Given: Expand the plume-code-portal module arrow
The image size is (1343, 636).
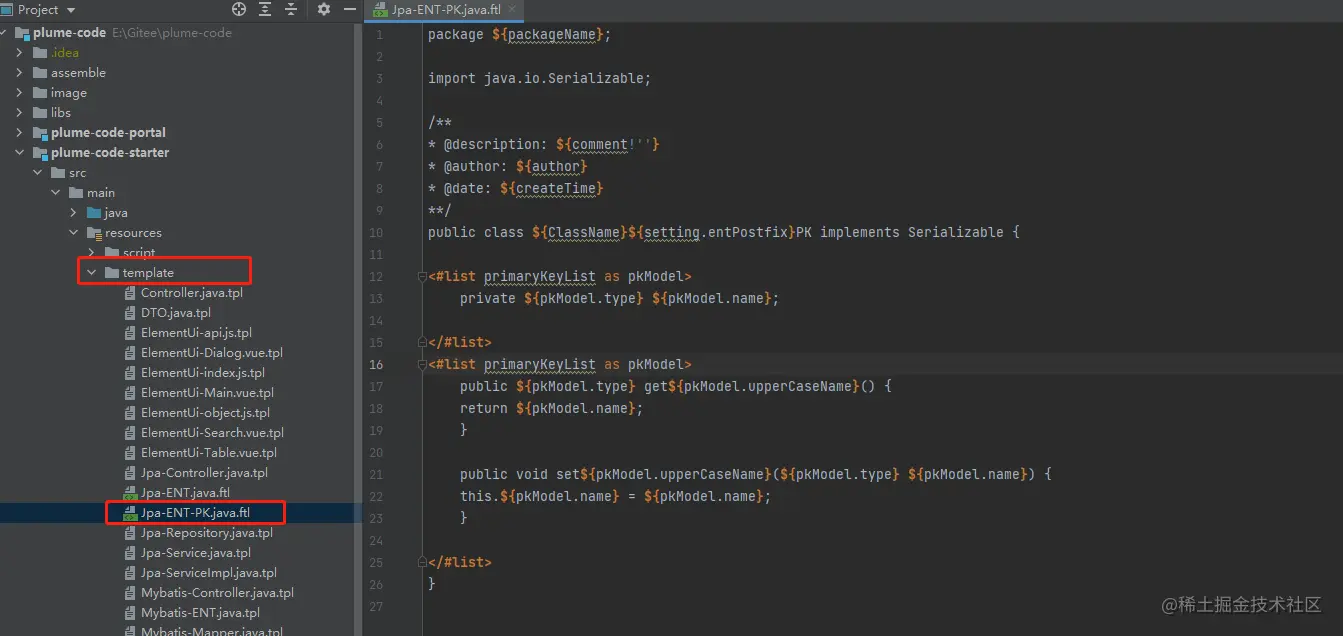Looking at the screenshot, I should [x=20, y=133].
